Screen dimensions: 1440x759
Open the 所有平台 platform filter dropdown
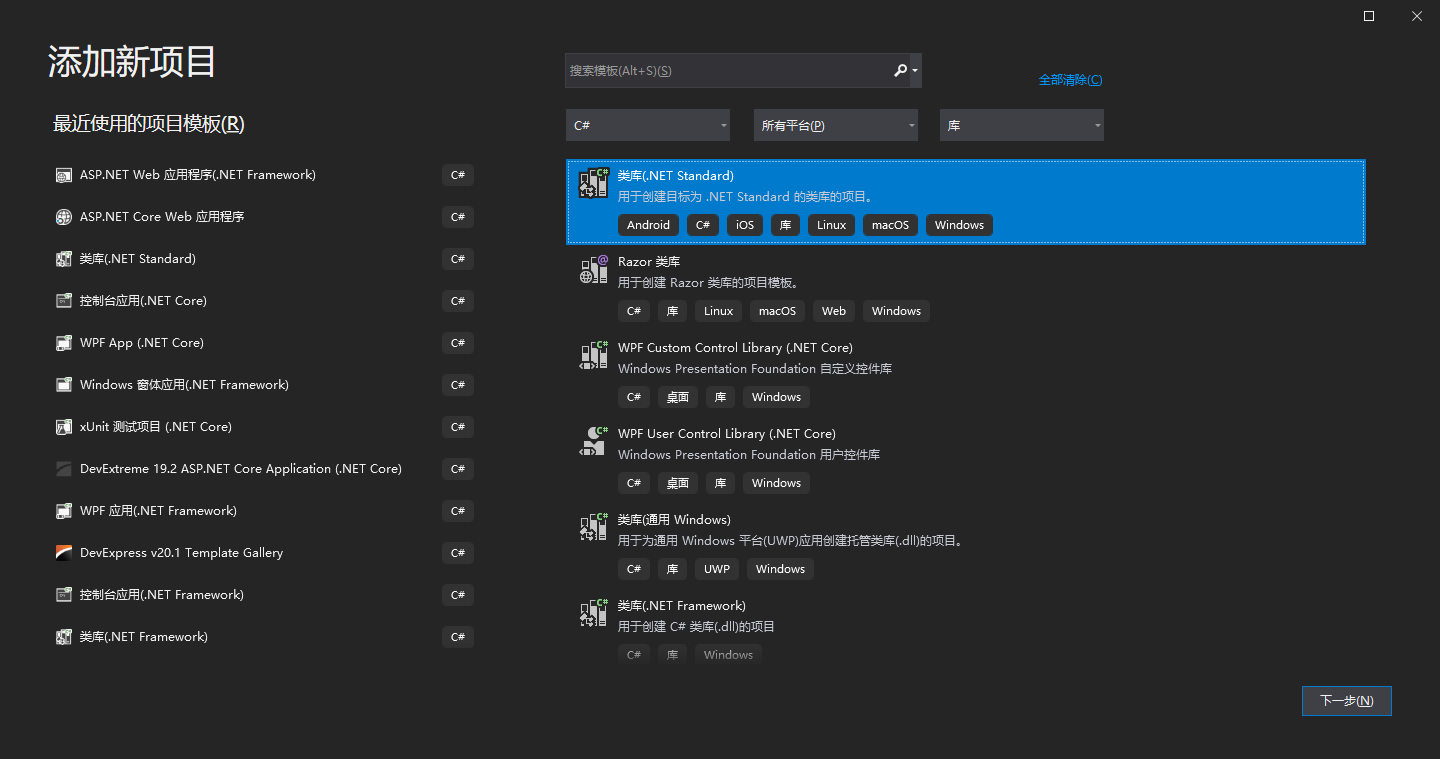(x=836, y=125)
